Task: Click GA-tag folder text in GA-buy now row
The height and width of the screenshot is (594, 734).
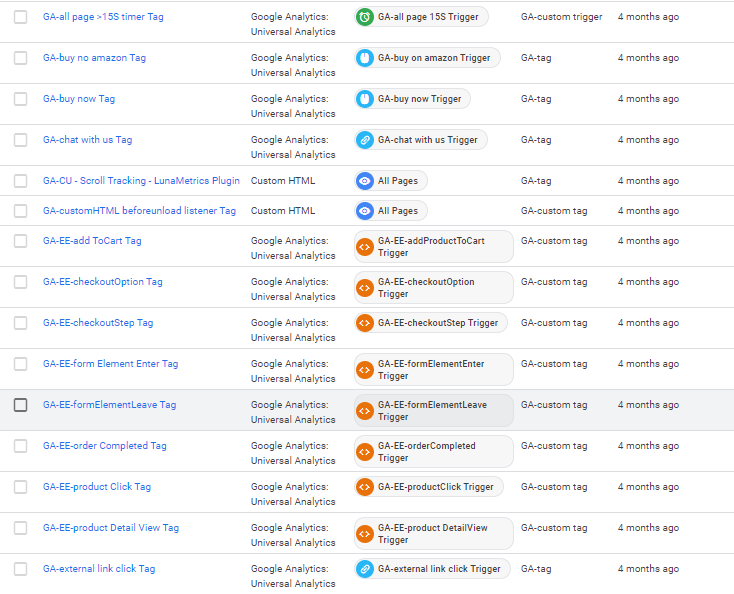Action: pyautogui.click(x=536, y=99)
